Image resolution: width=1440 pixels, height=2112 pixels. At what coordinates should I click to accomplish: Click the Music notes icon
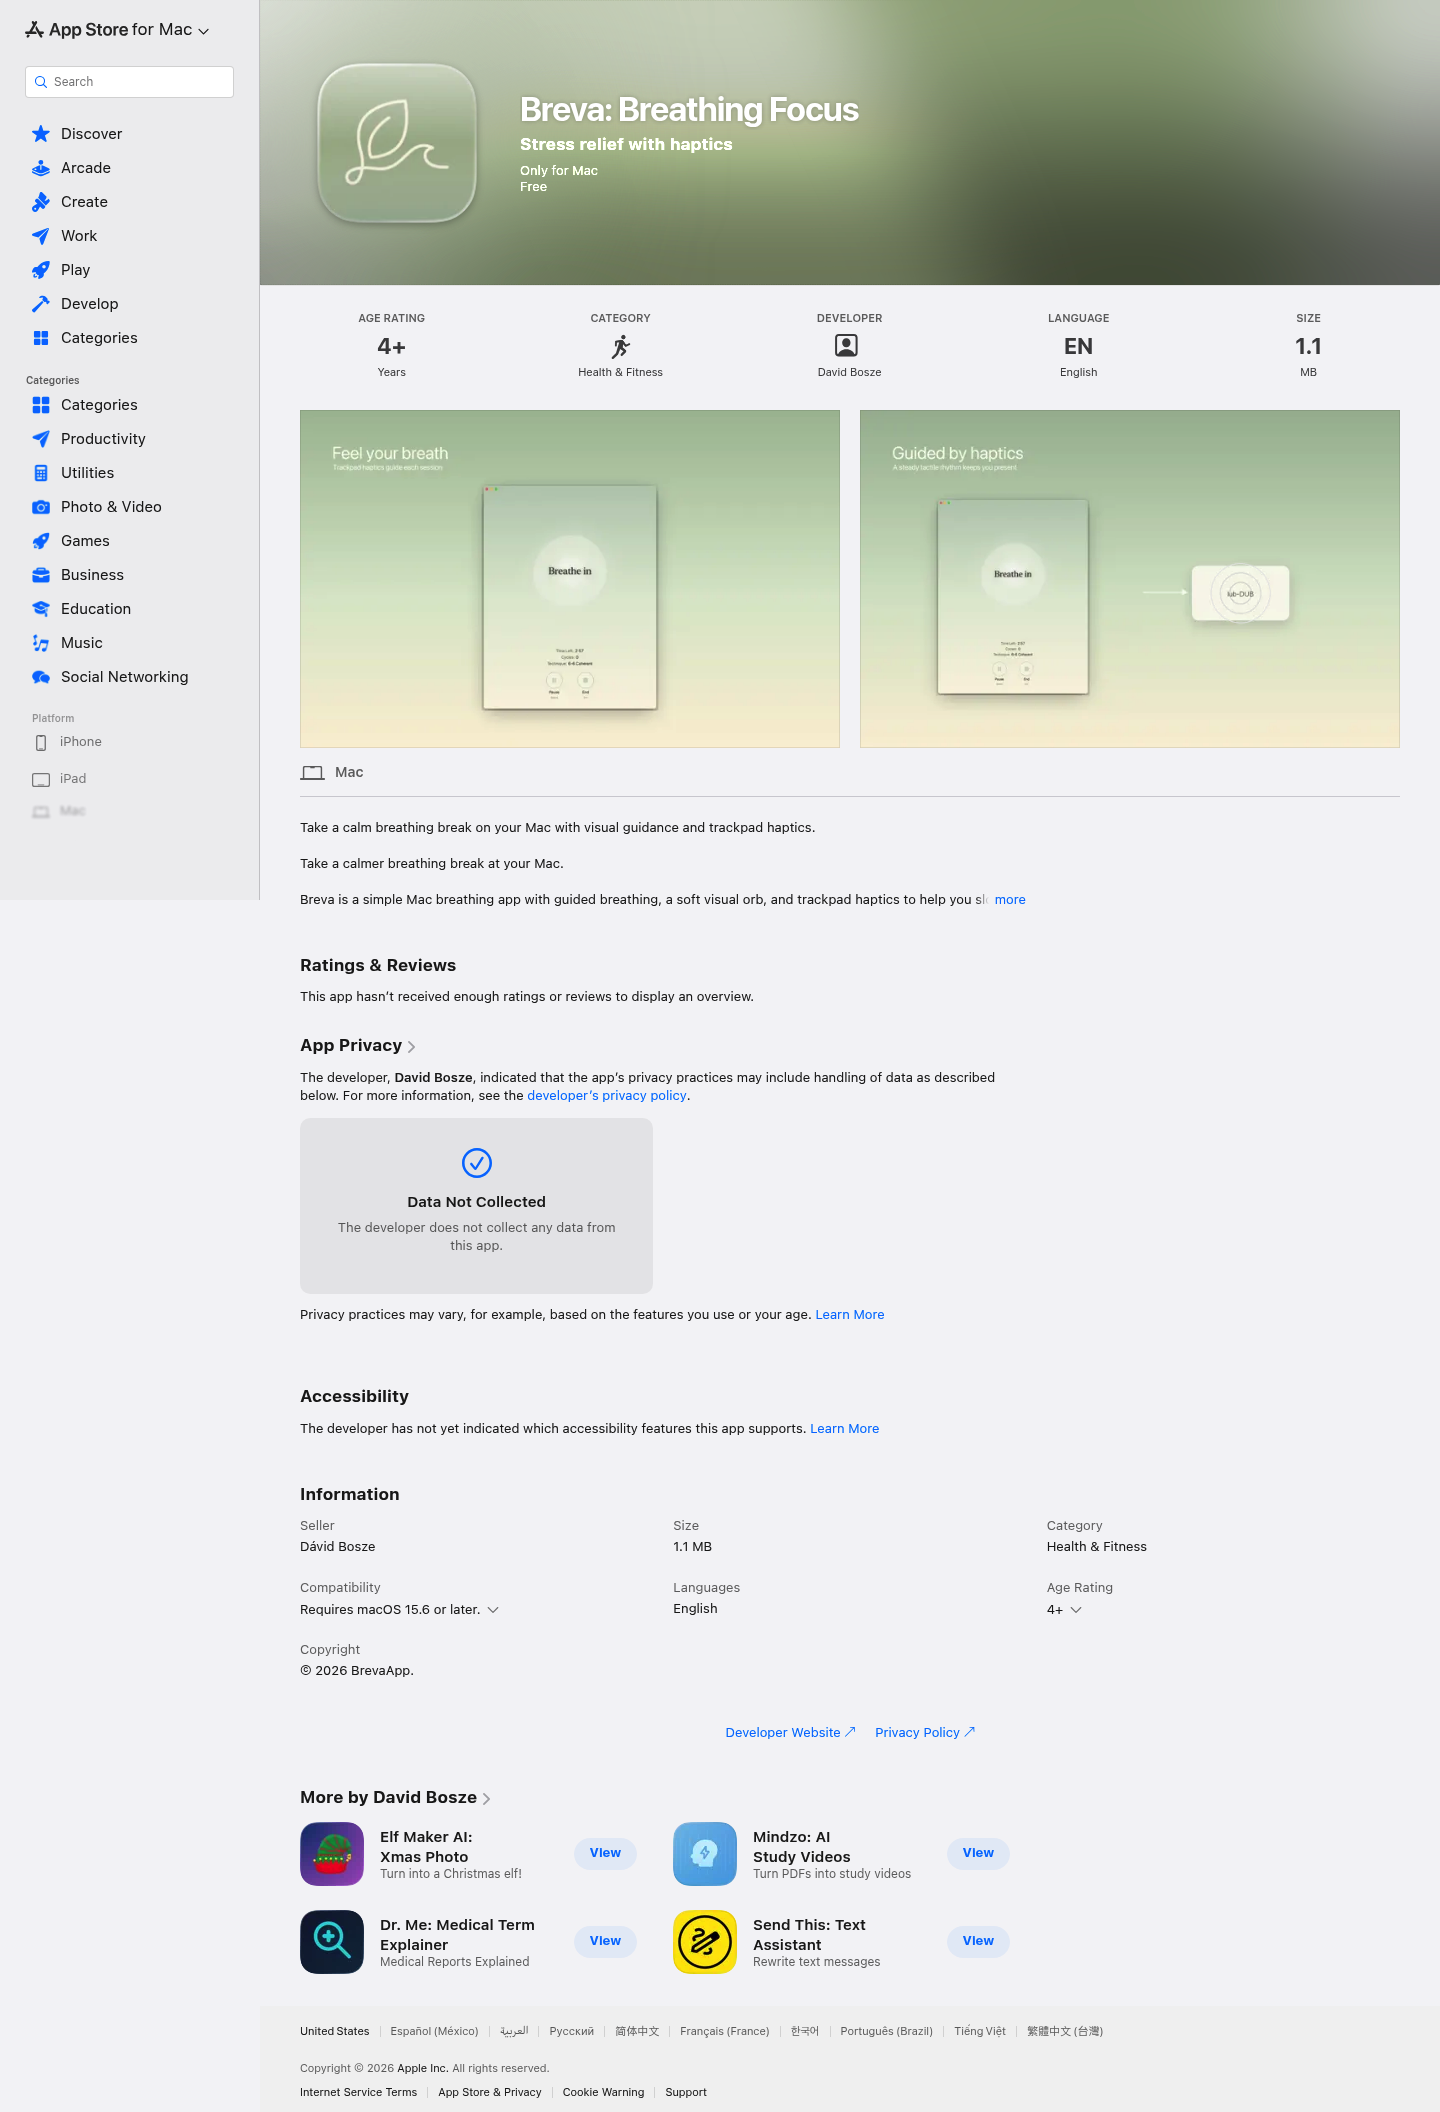[x=41, y=643]
